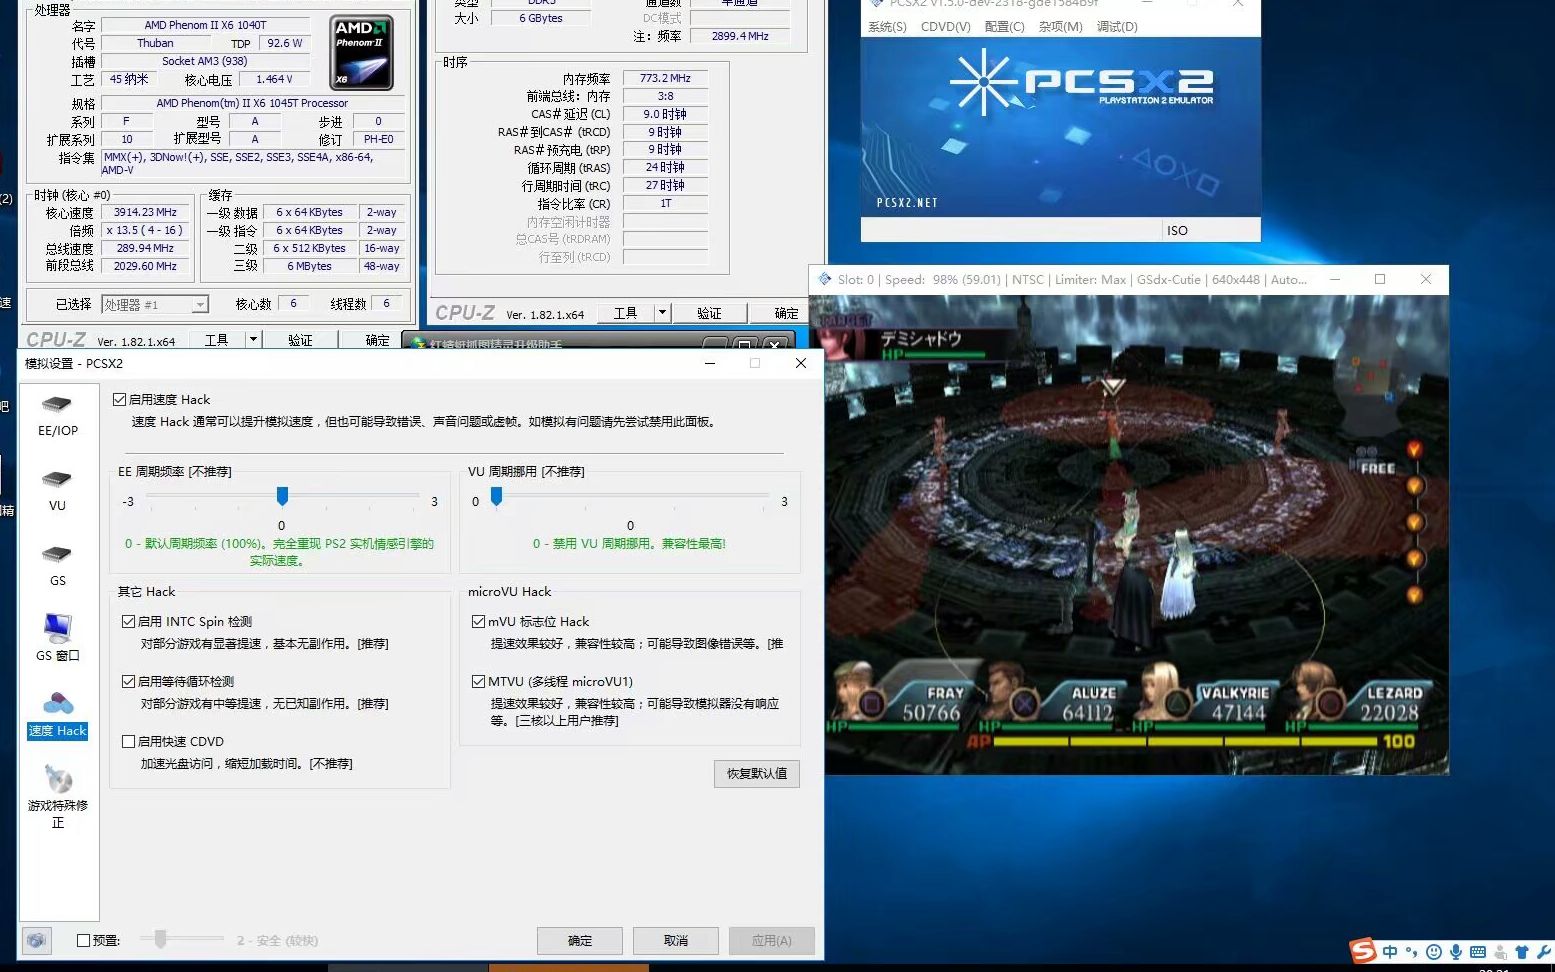Open the VU settings page

tap(57, 490)
